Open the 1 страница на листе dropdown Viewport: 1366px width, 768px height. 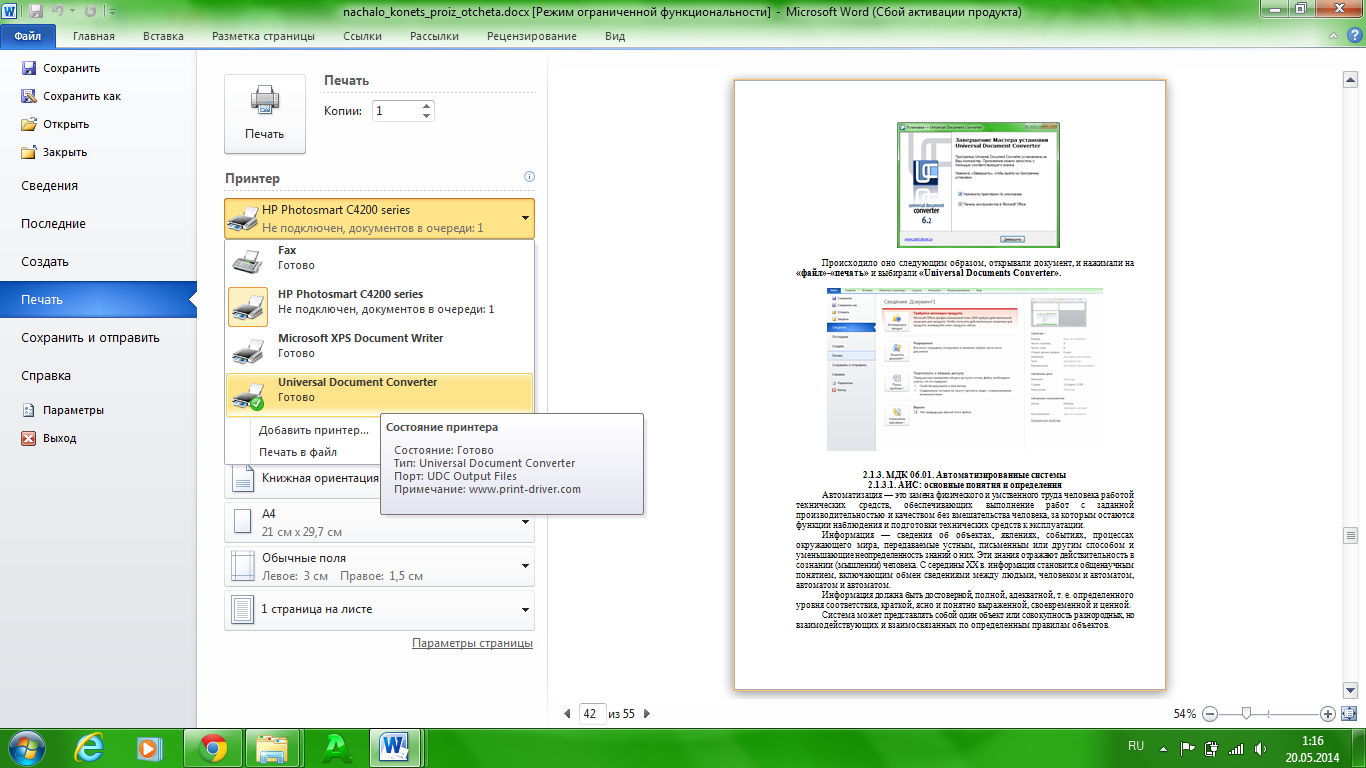pos(380,610)
